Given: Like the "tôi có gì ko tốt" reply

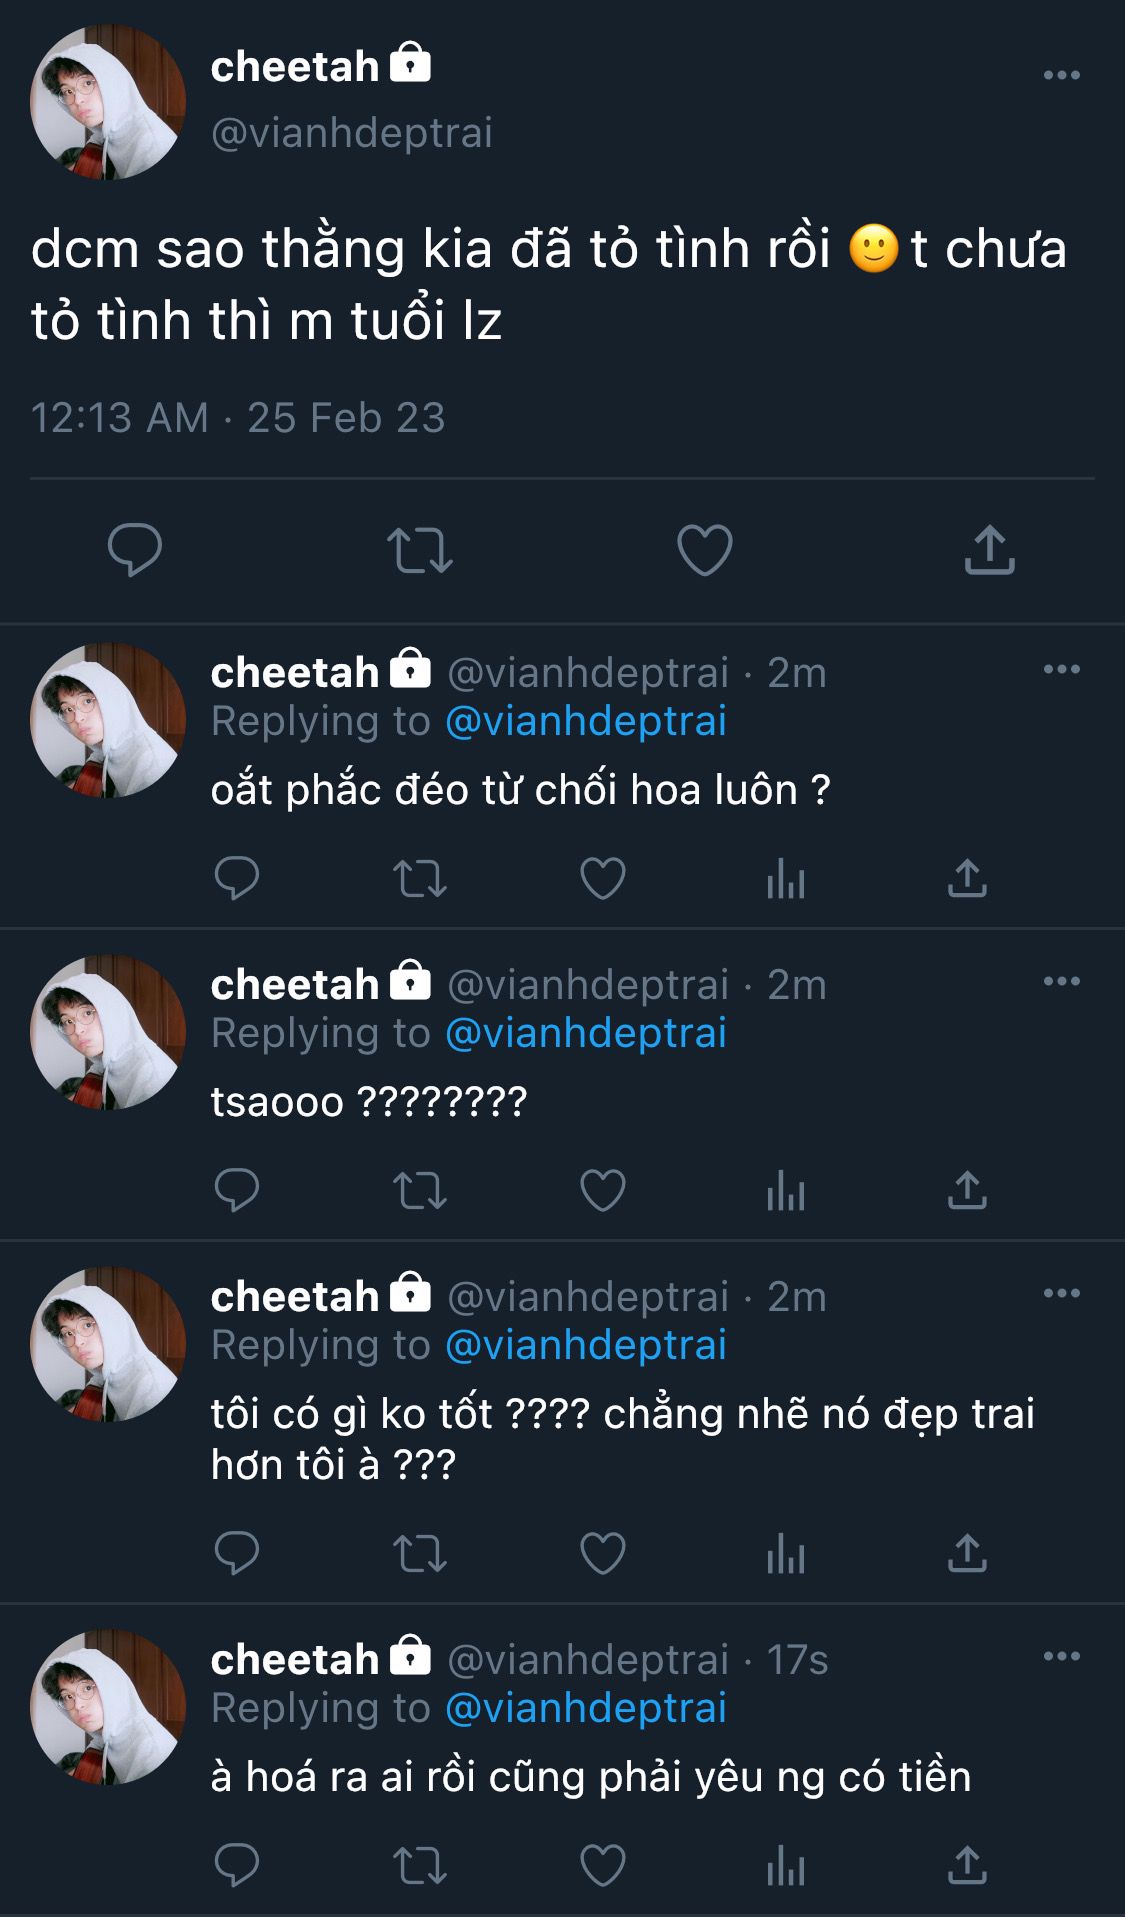Looking at the screenshot, I should tap(602, 1554).
